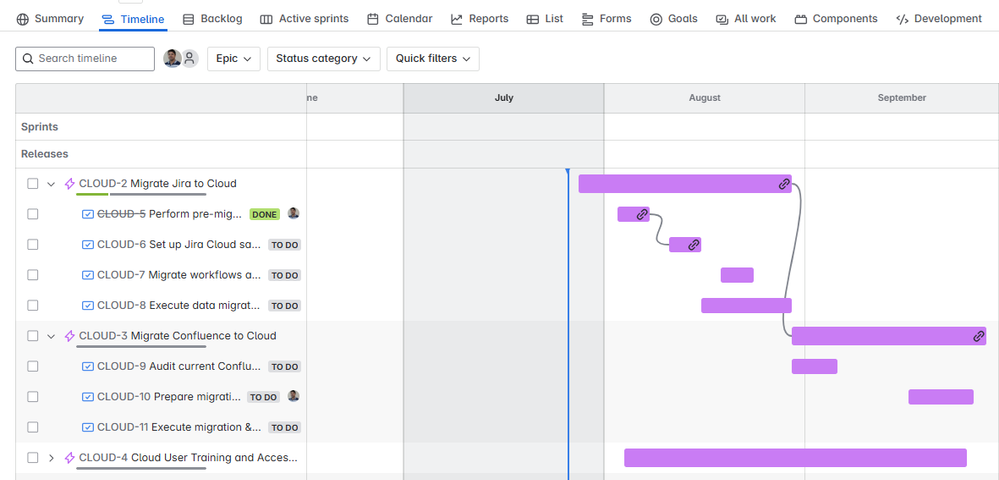Screen dimensions: 999x480
Task: Click the CLOUD-11 task type icon
Action: (88, 427)
